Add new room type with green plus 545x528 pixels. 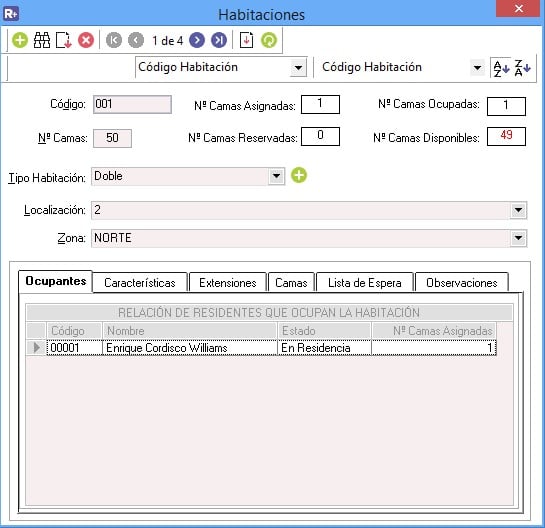299,175
